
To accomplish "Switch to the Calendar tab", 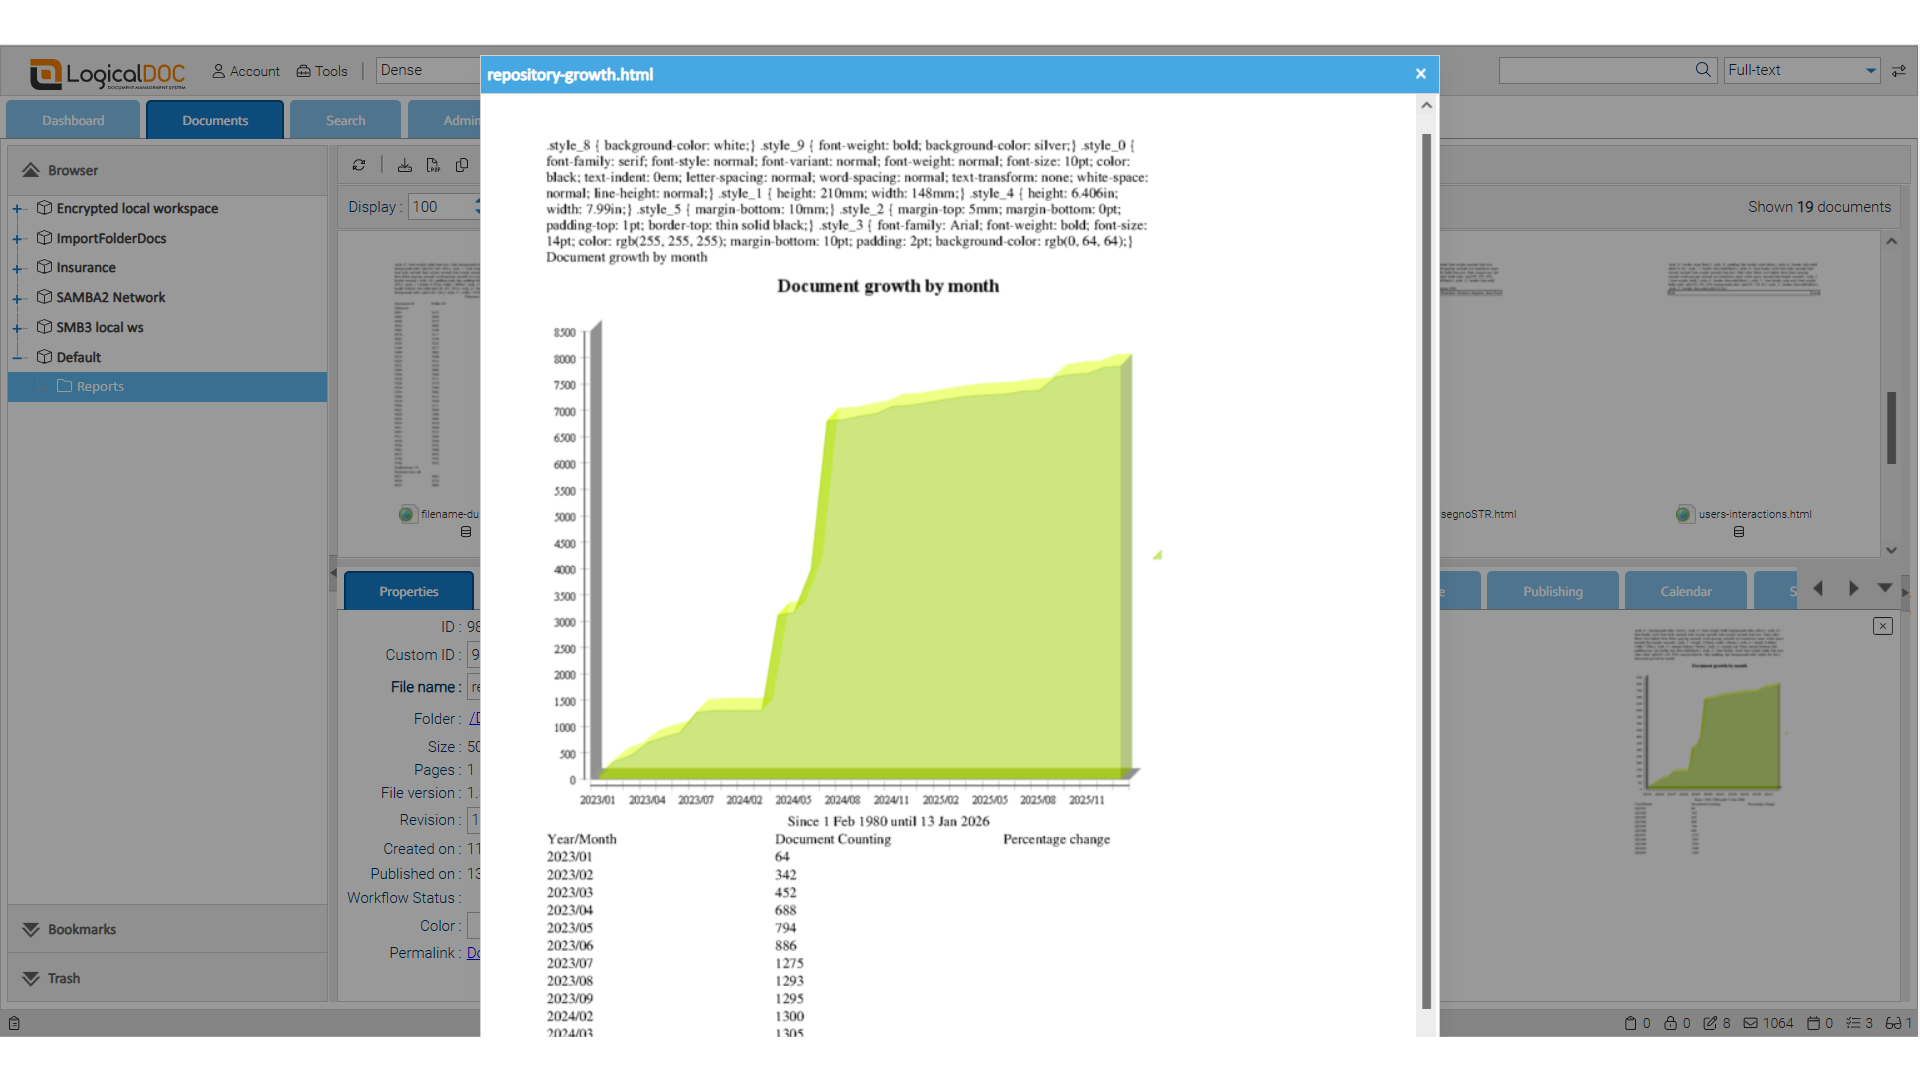I will coord(1686,590).
